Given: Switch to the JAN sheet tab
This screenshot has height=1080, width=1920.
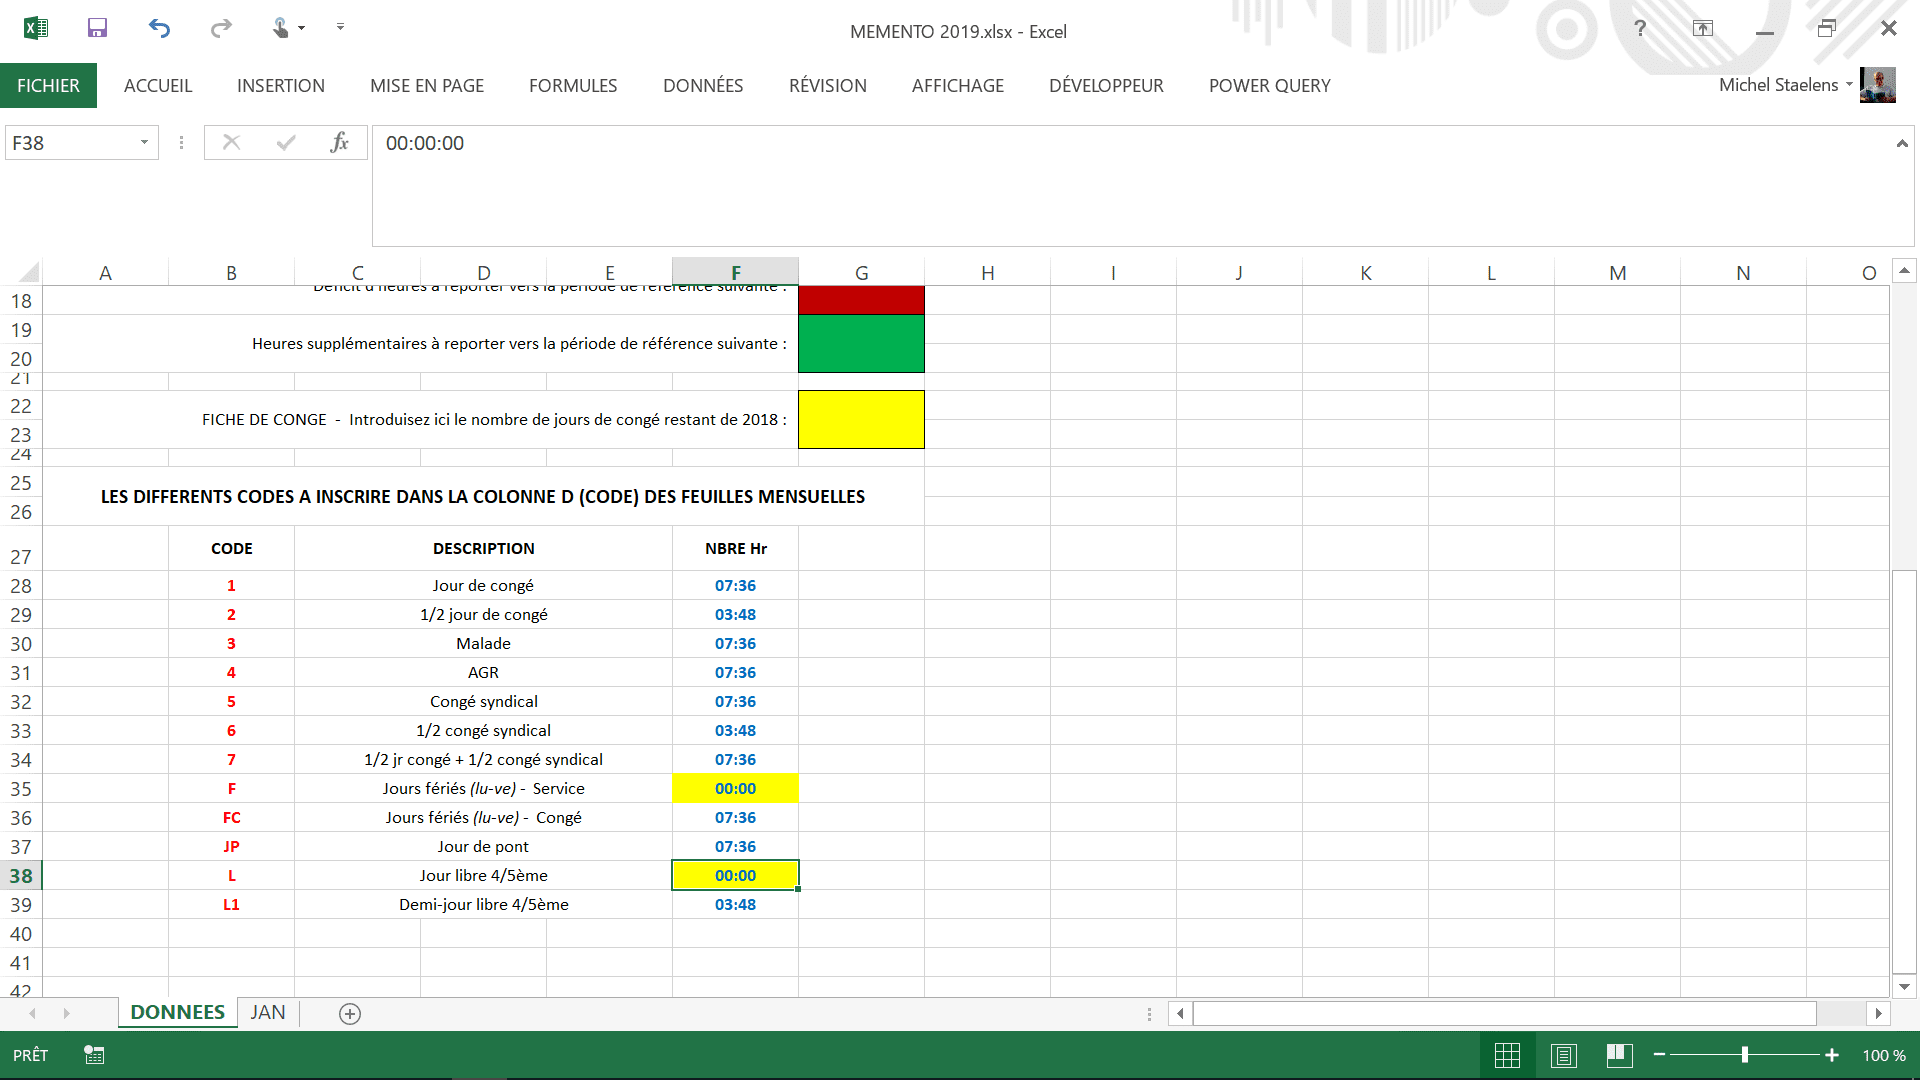Looking at the screenshot, I should [x=268, y=1013].
